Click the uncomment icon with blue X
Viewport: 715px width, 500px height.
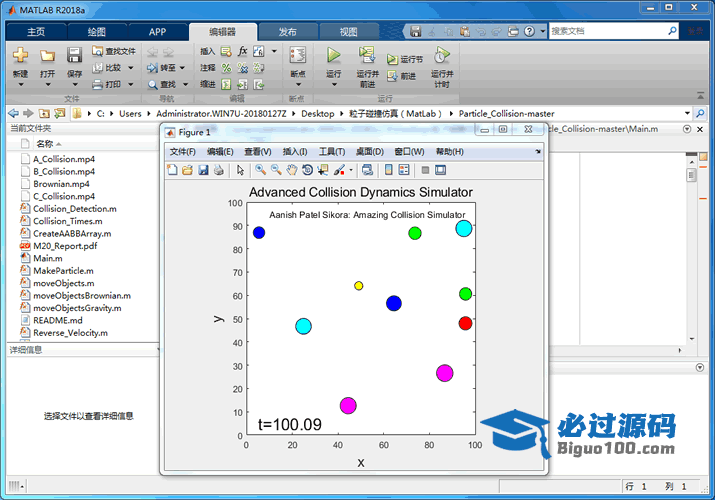click(243, 68)
